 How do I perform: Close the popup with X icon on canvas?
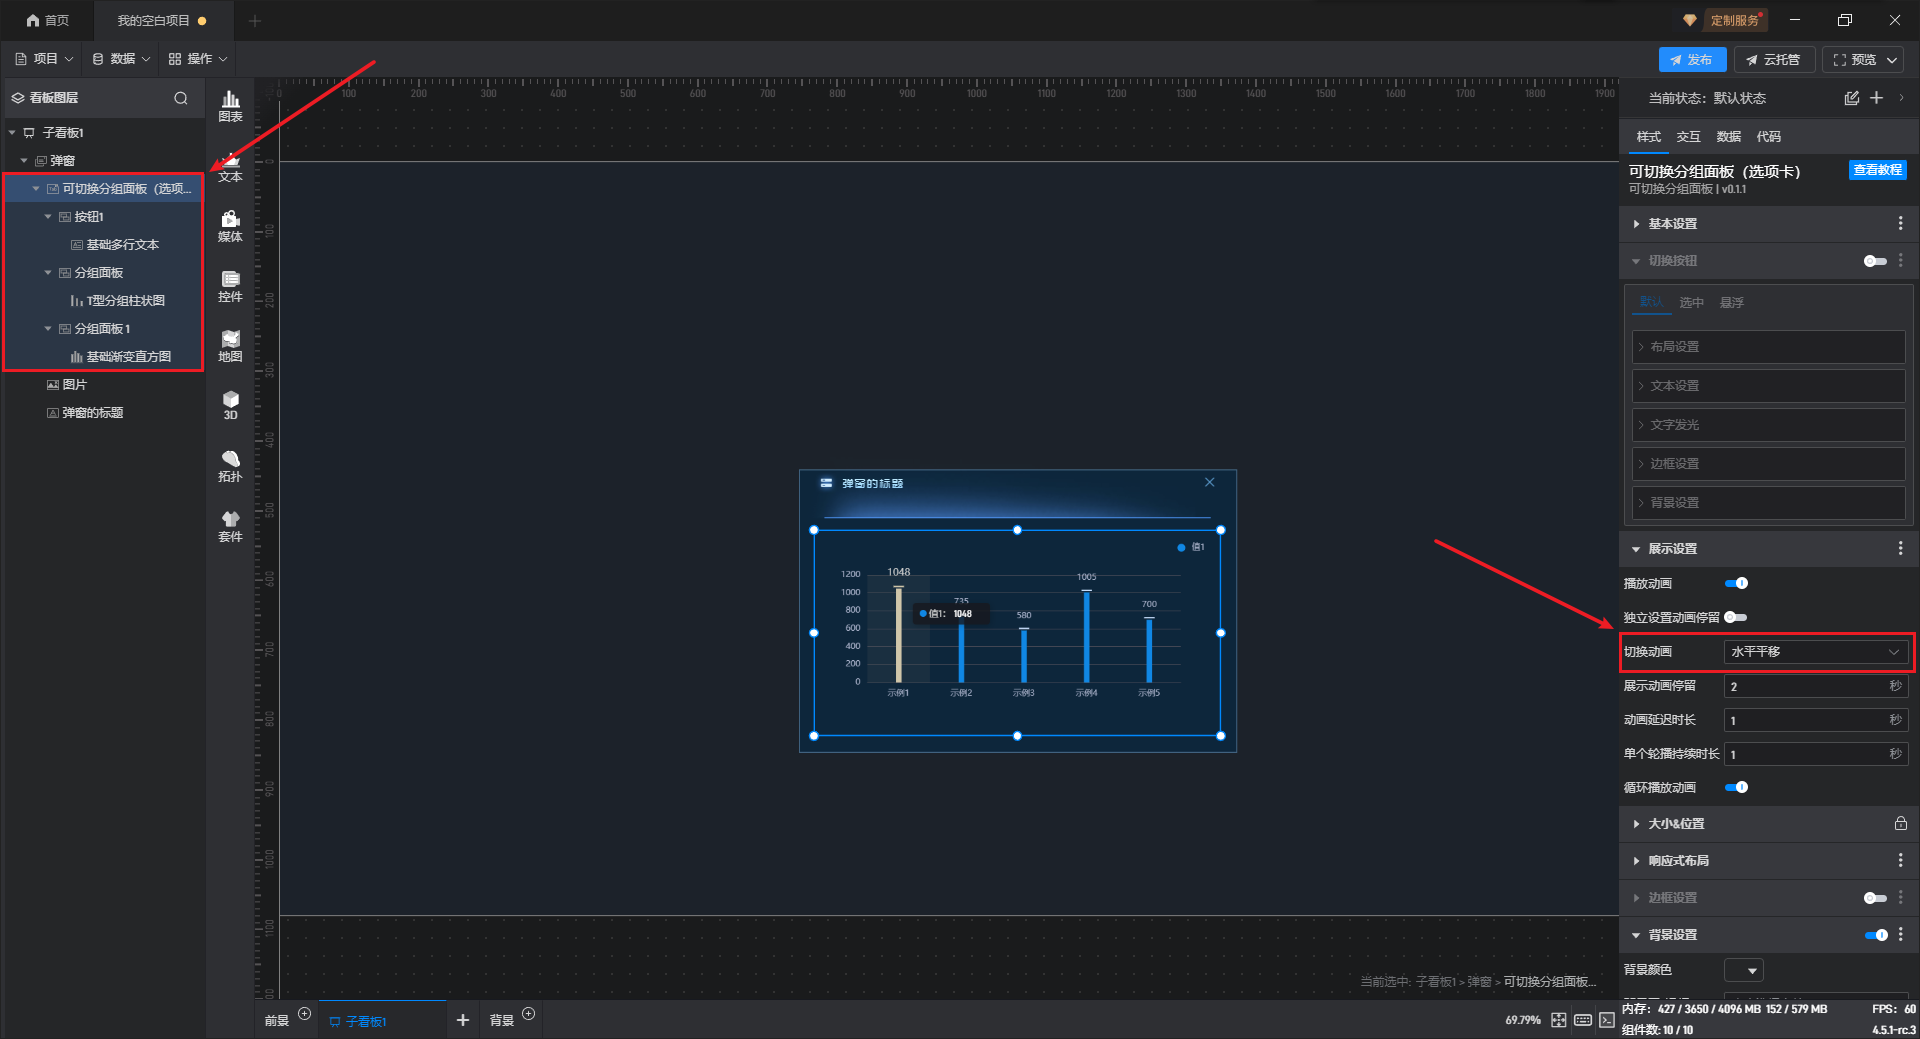1210,482
